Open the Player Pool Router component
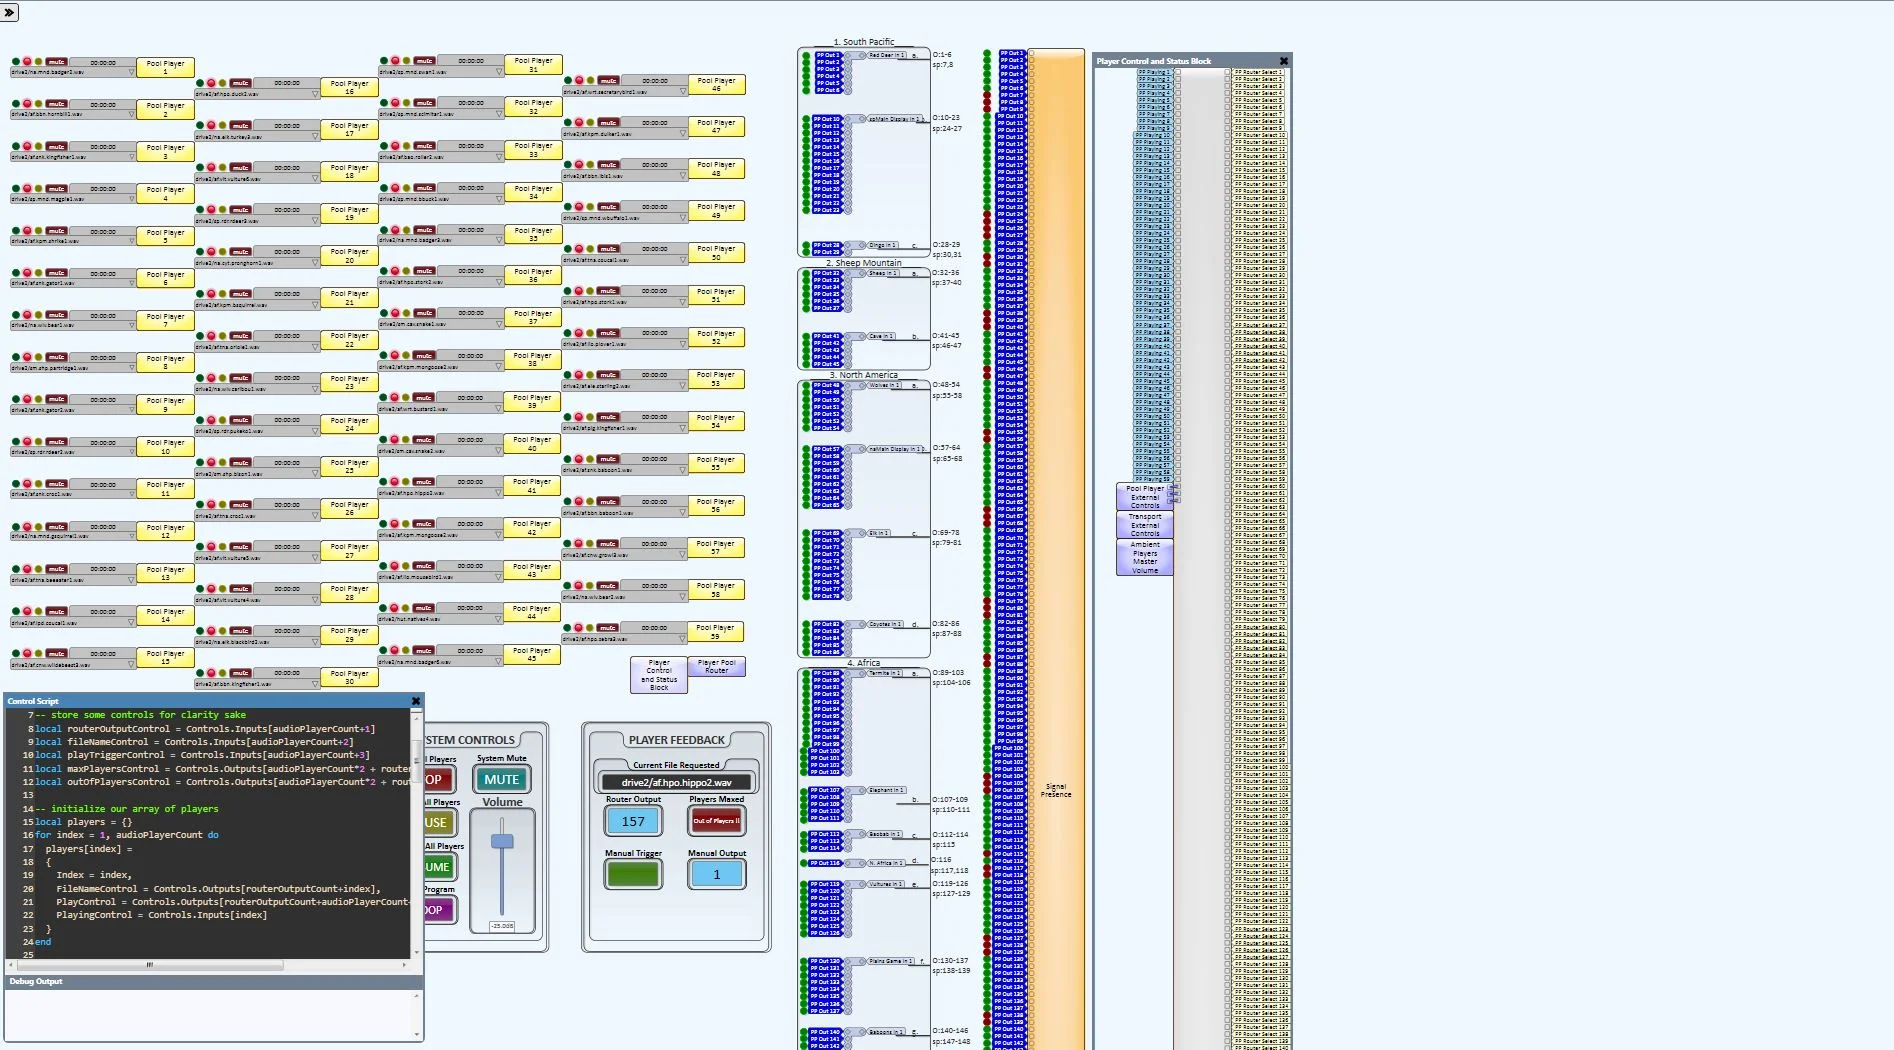The width and height of the screenshot is (1894, 1050). coord(716,667)
